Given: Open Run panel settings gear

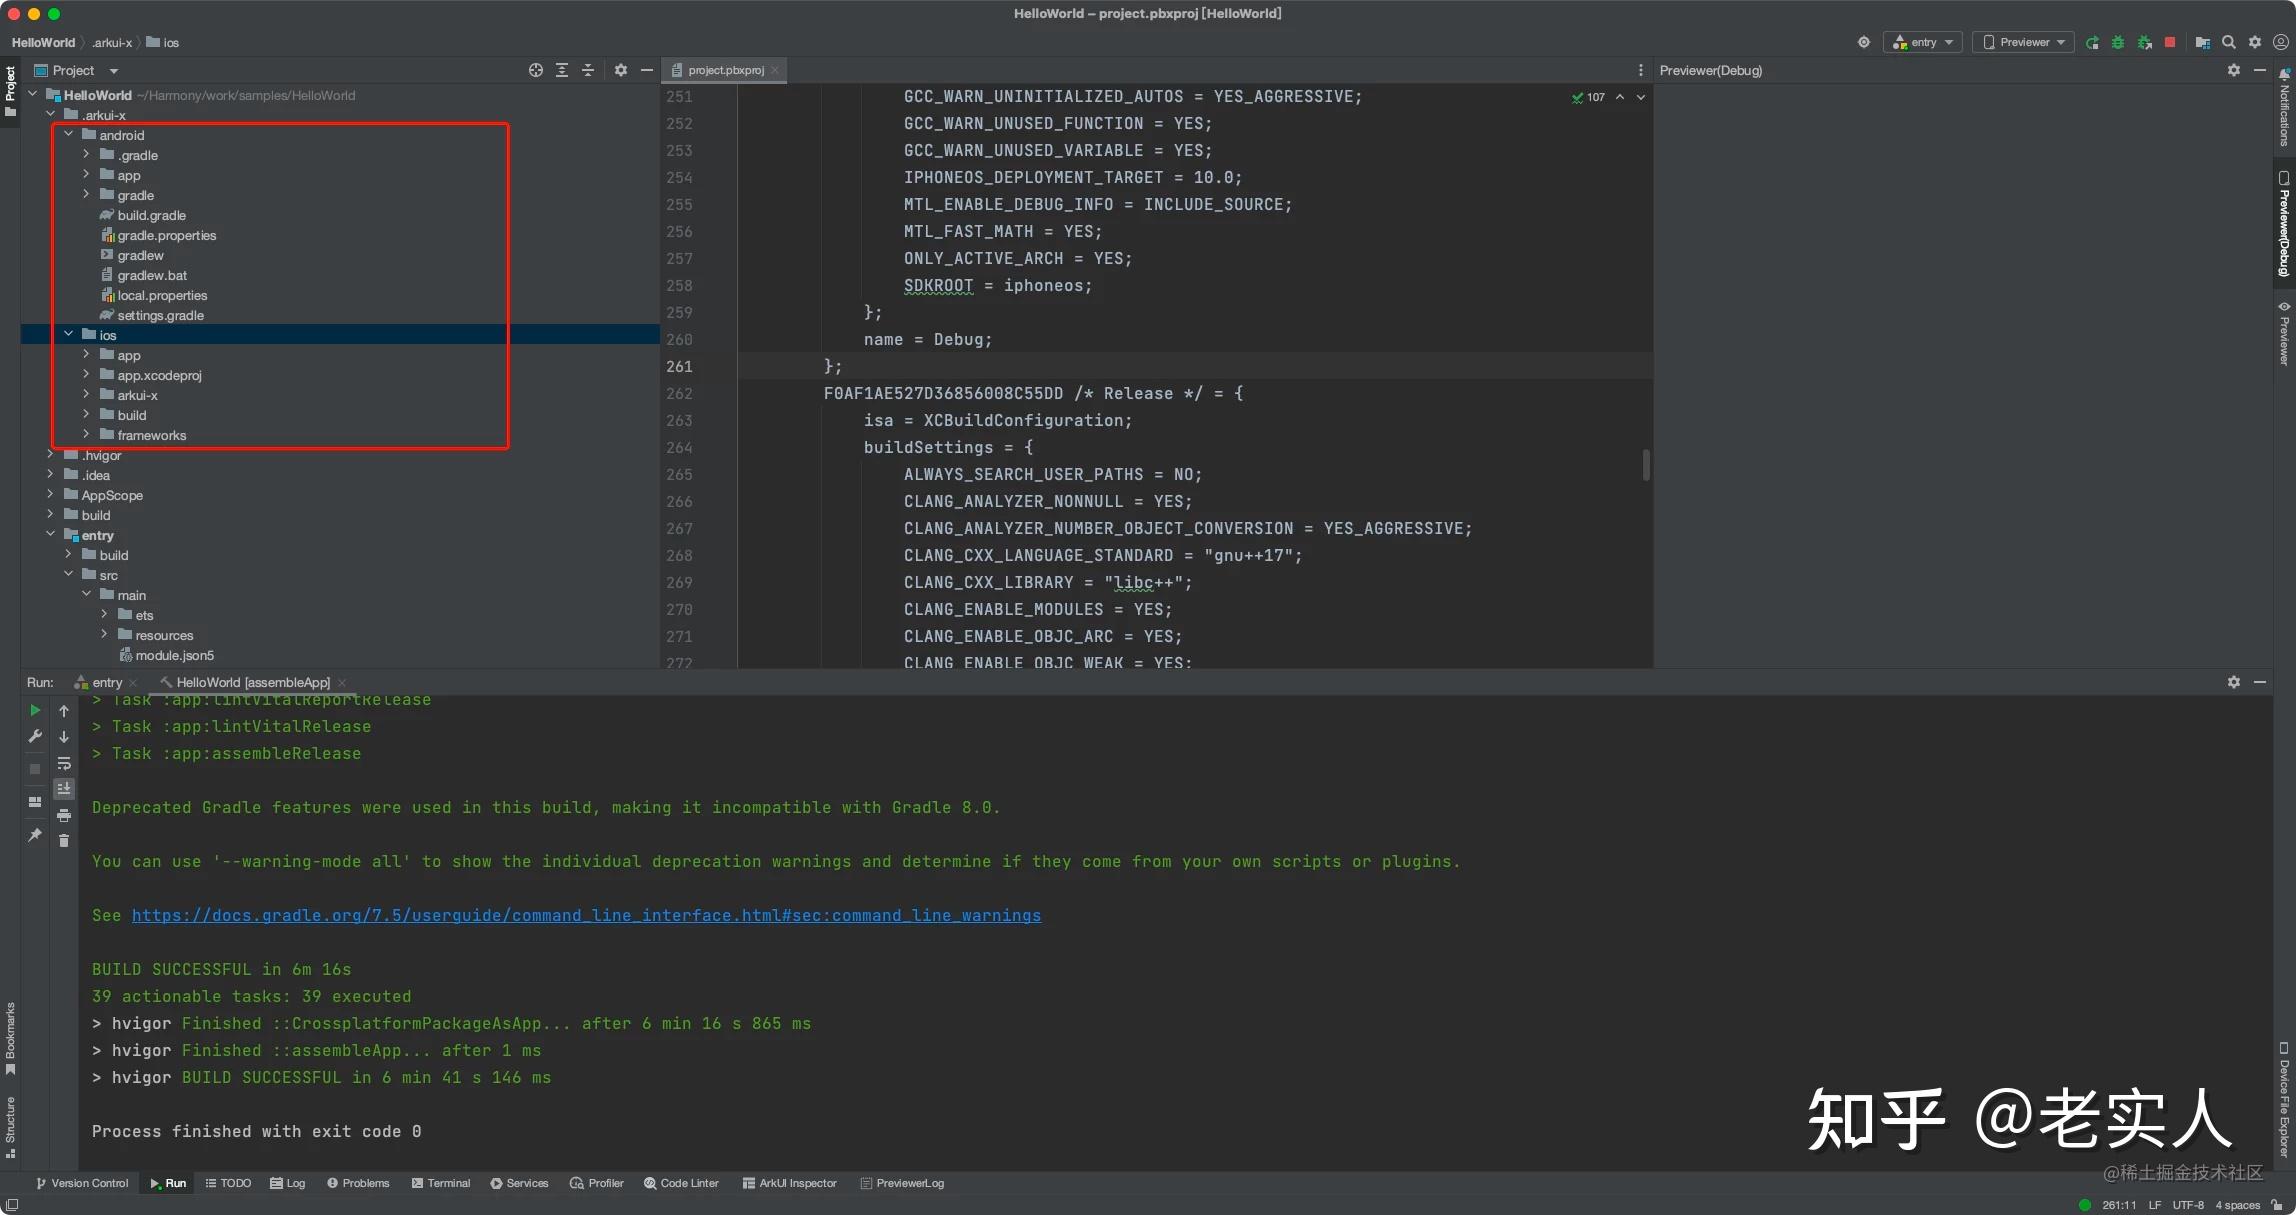Looking at the screenshot, I should click(x=2234, y=682).
